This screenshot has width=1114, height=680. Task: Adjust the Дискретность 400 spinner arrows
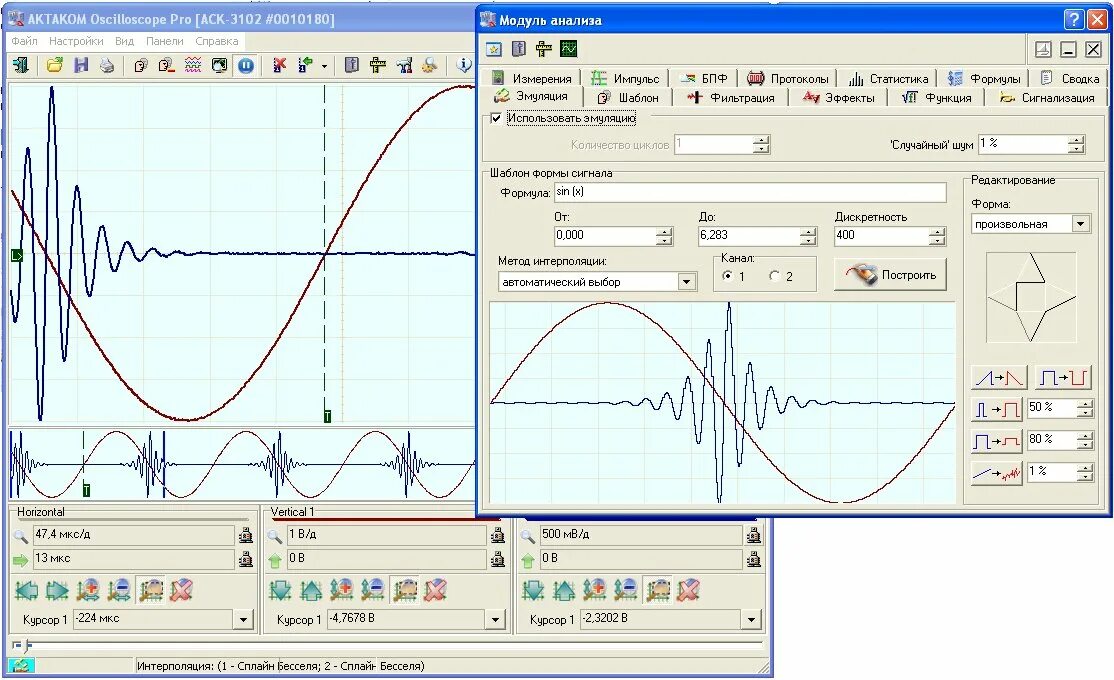click(937, 236)
